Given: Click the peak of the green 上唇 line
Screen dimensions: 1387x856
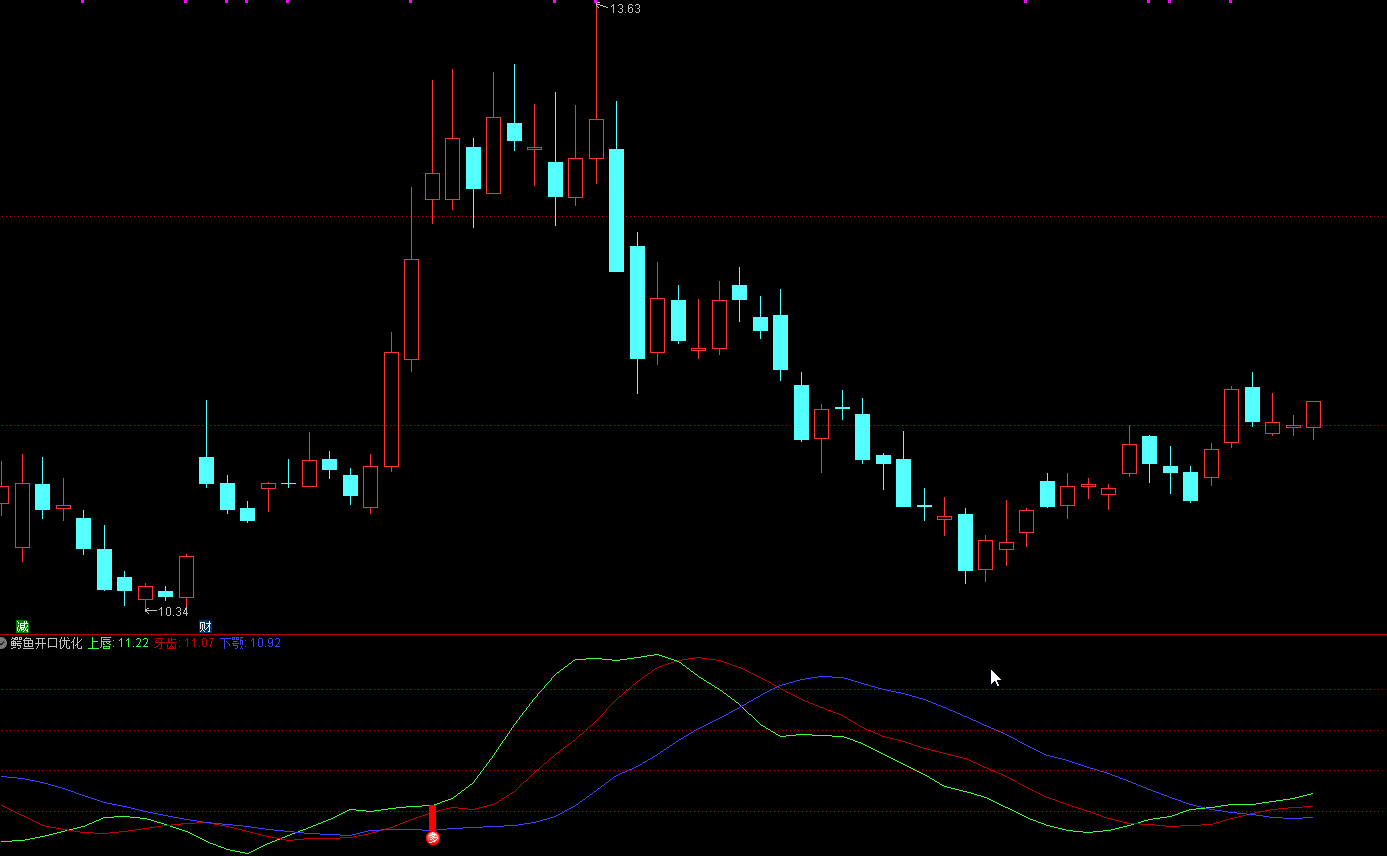Looking at the screenshot, I should pyautogui.click(x=656, y=655).
